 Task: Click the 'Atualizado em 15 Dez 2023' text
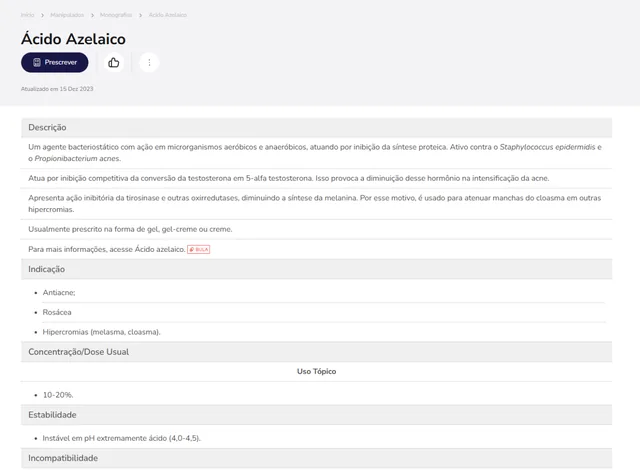click(x=57, y=89)
